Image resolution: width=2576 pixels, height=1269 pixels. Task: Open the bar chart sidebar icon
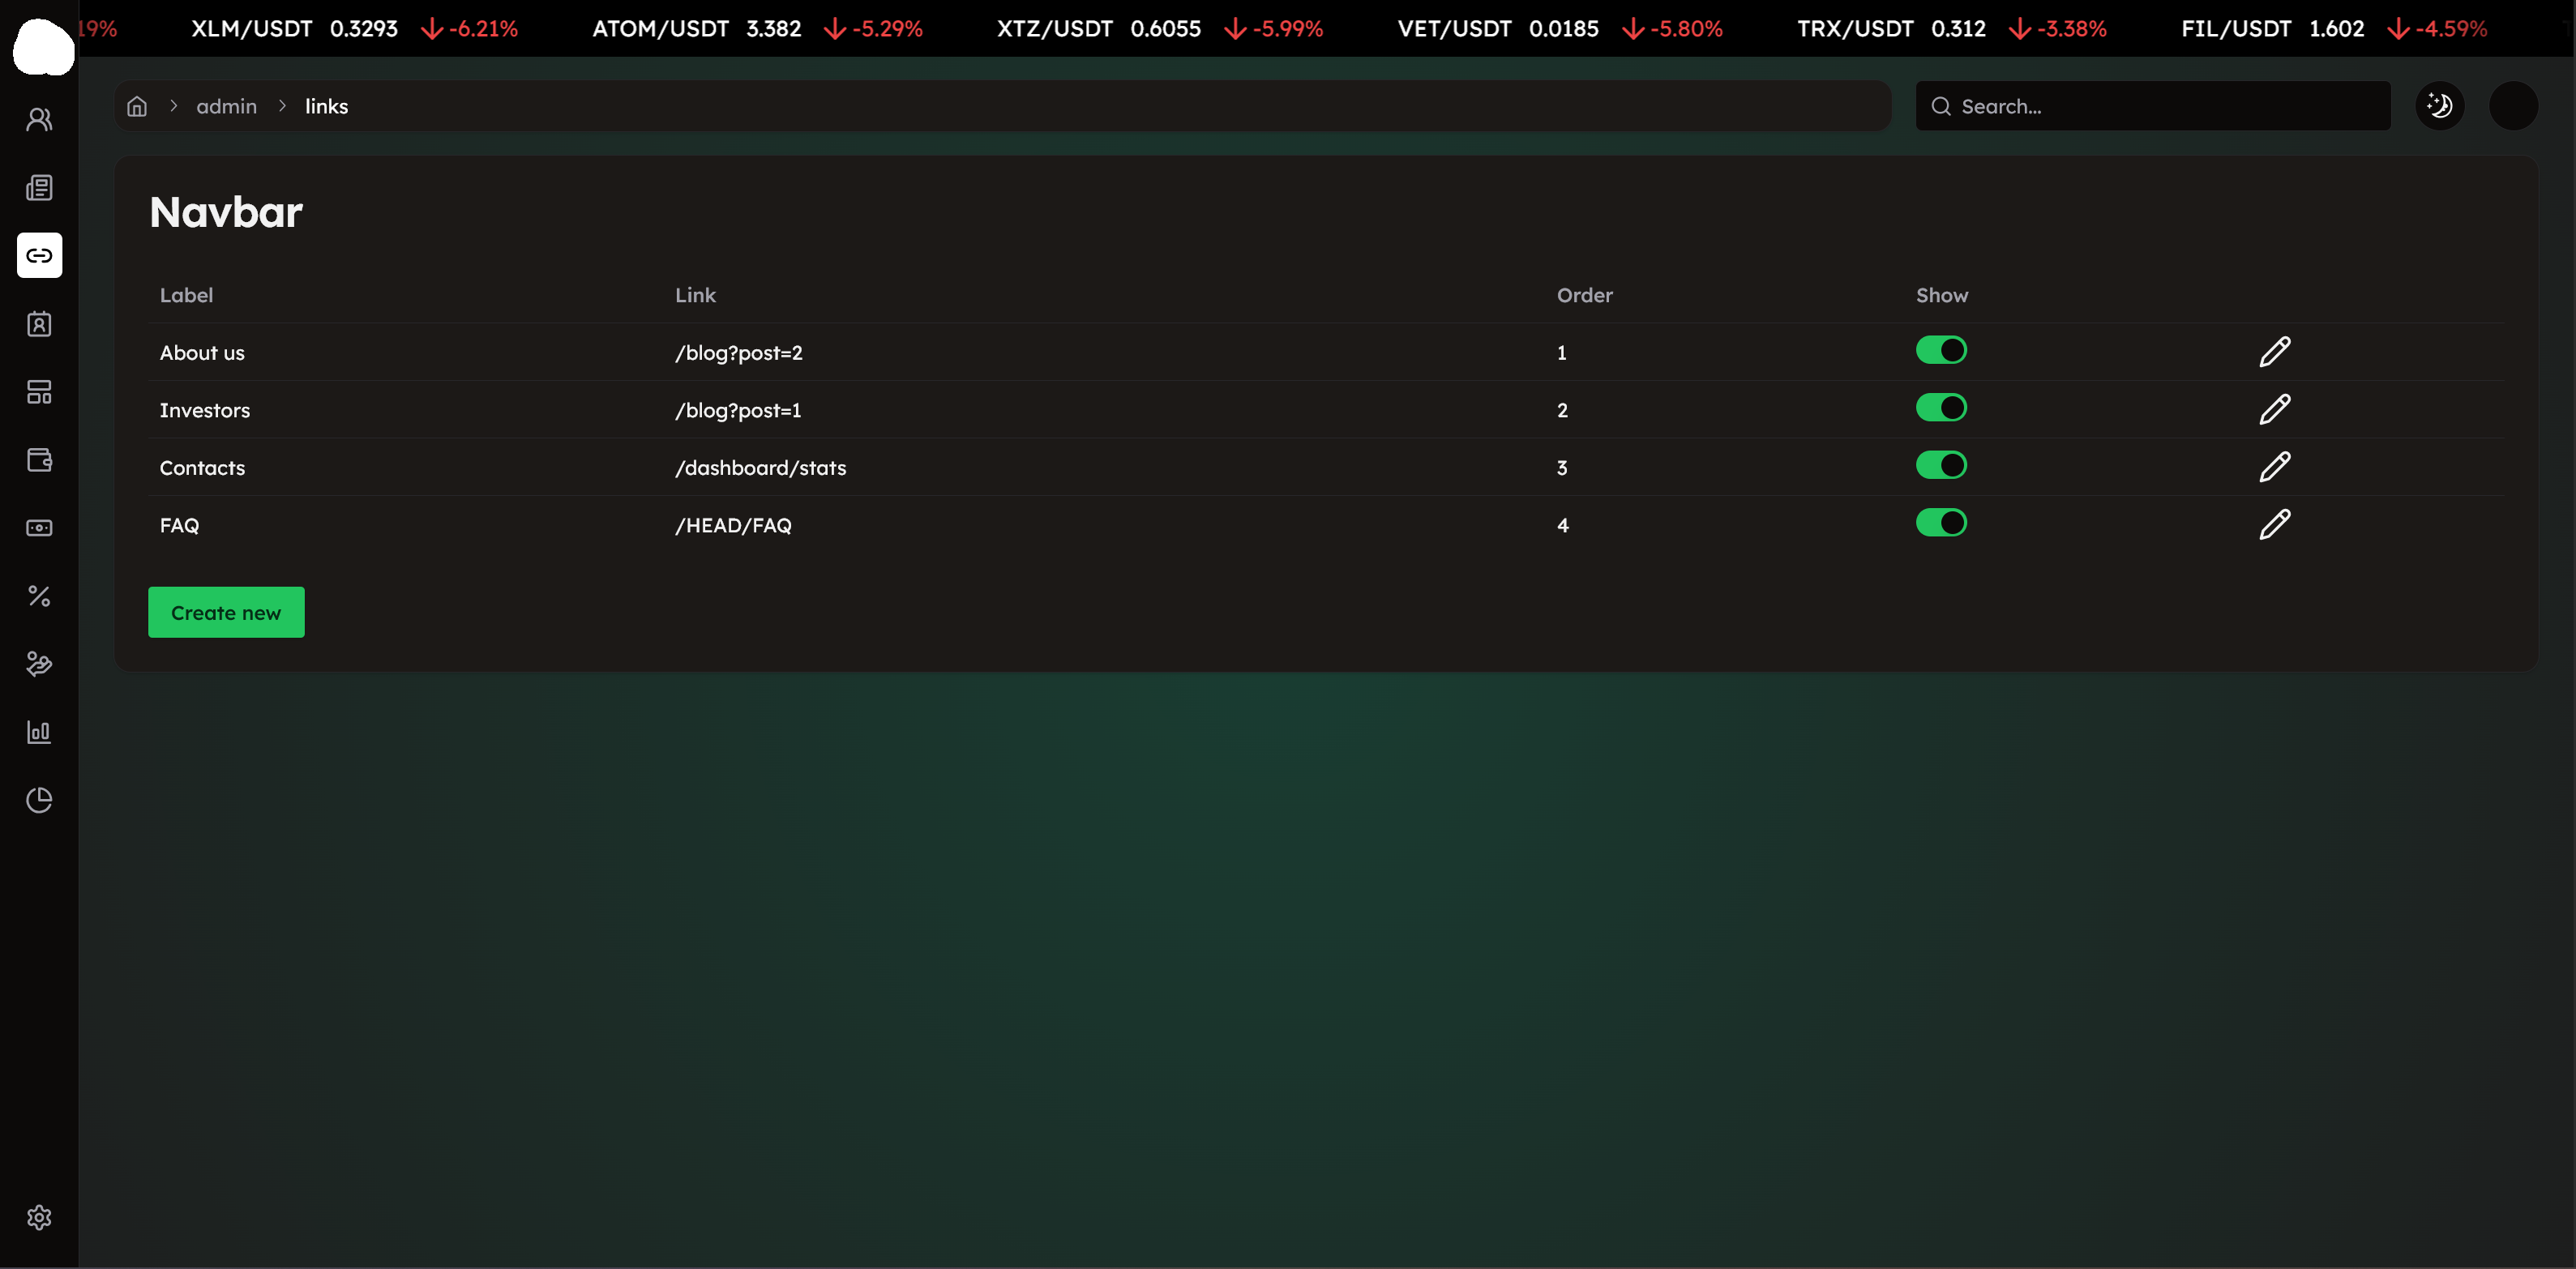click(39, 732)
